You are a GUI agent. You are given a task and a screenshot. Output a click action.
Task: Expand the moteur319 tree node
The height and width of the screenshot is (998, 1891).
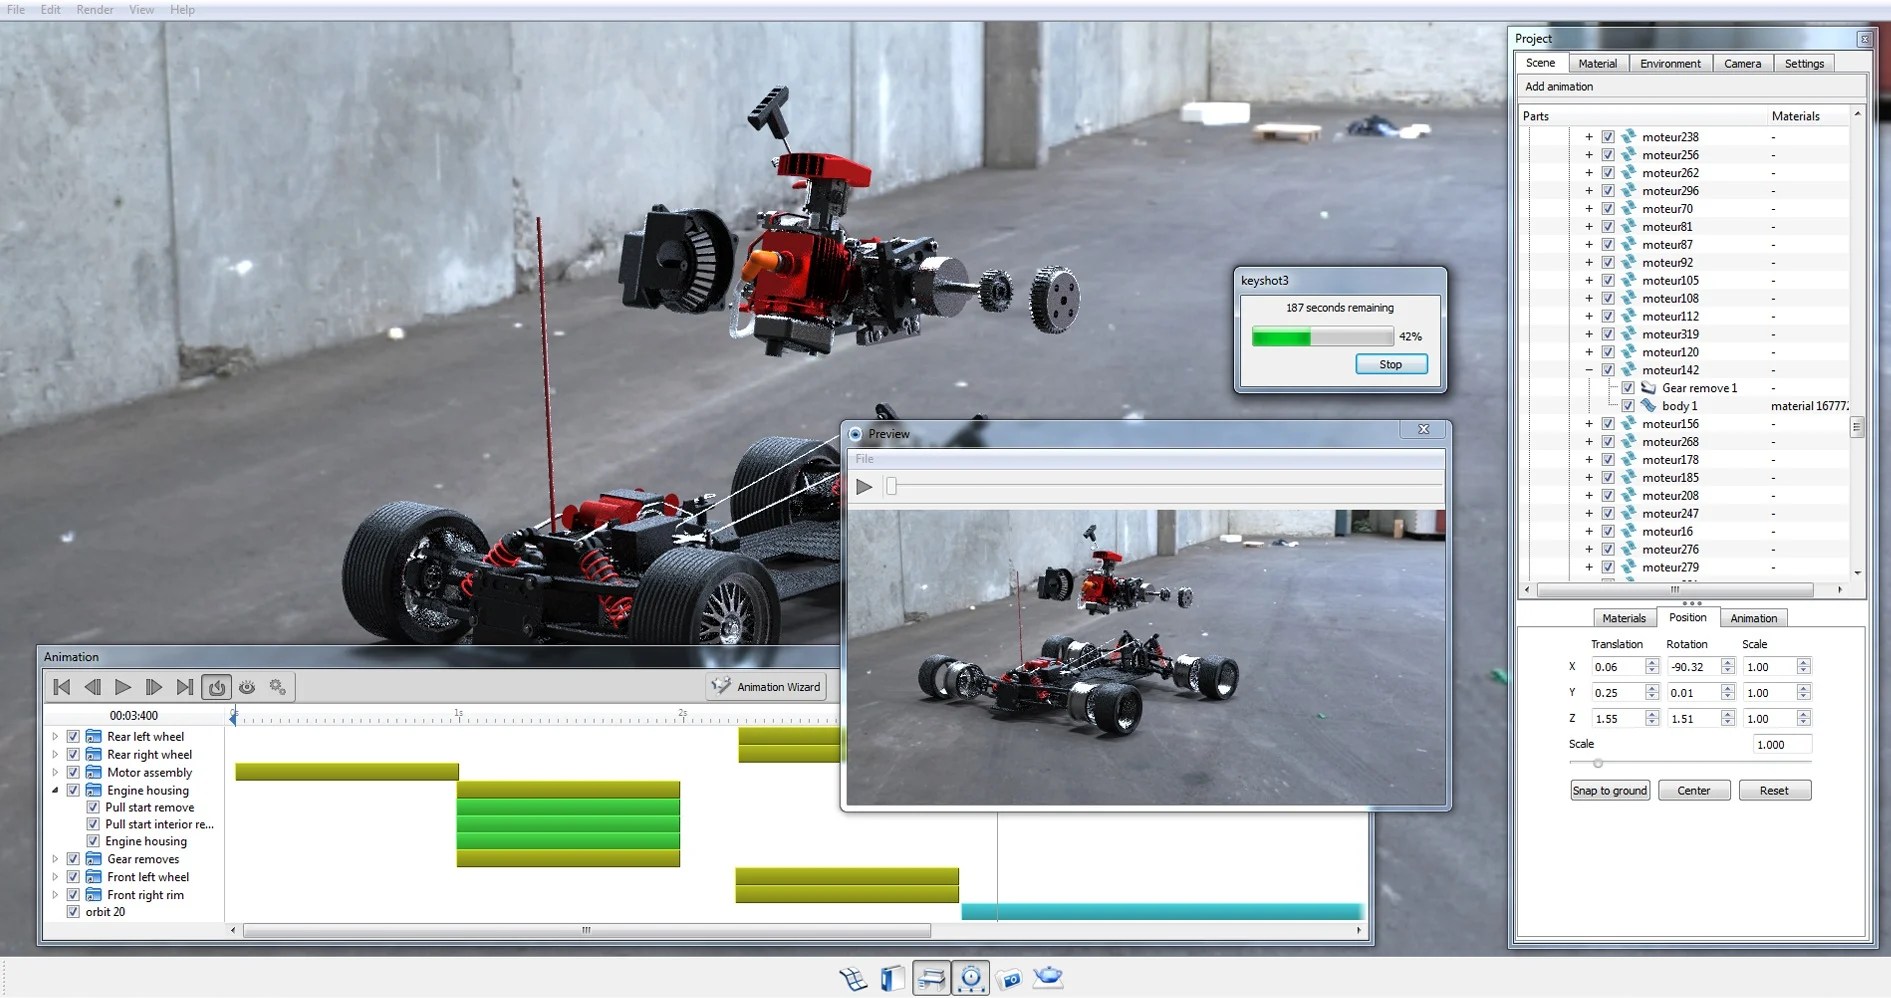pos(1589,334)
